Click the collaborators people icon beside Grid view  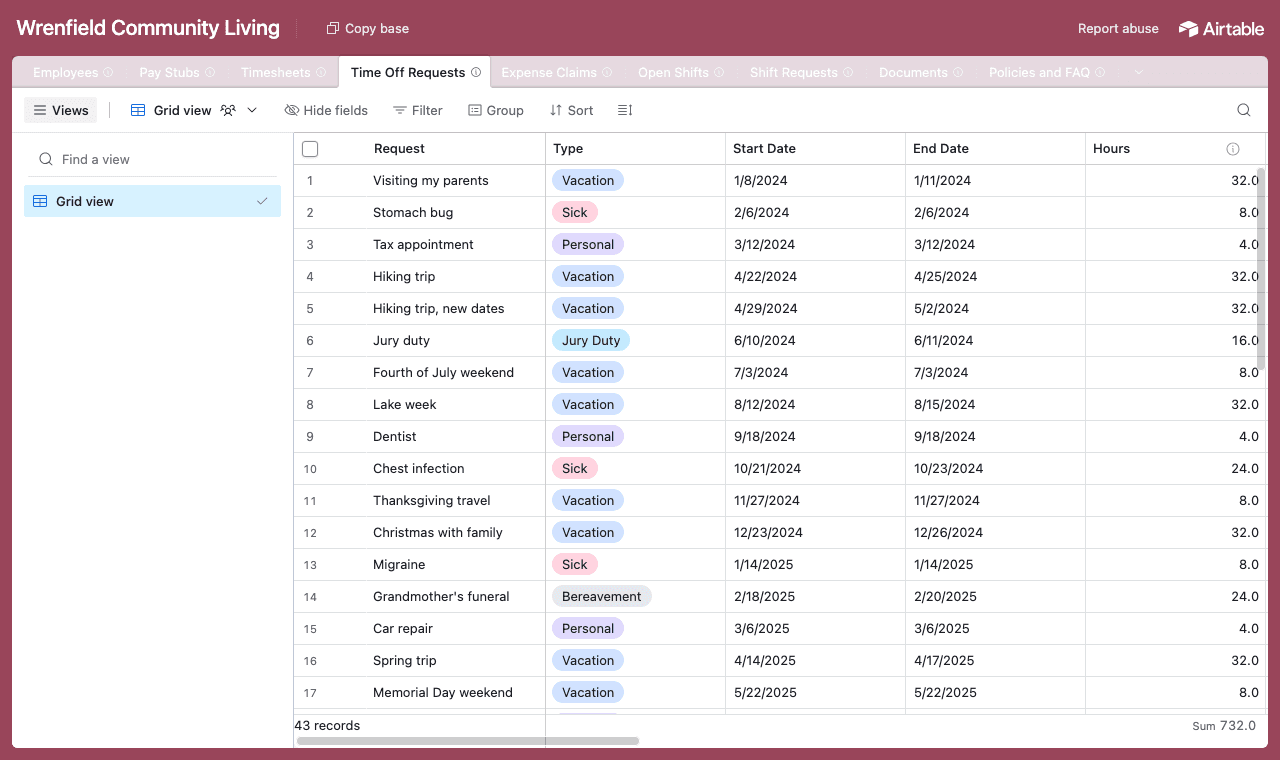click(x=229, y=110)
